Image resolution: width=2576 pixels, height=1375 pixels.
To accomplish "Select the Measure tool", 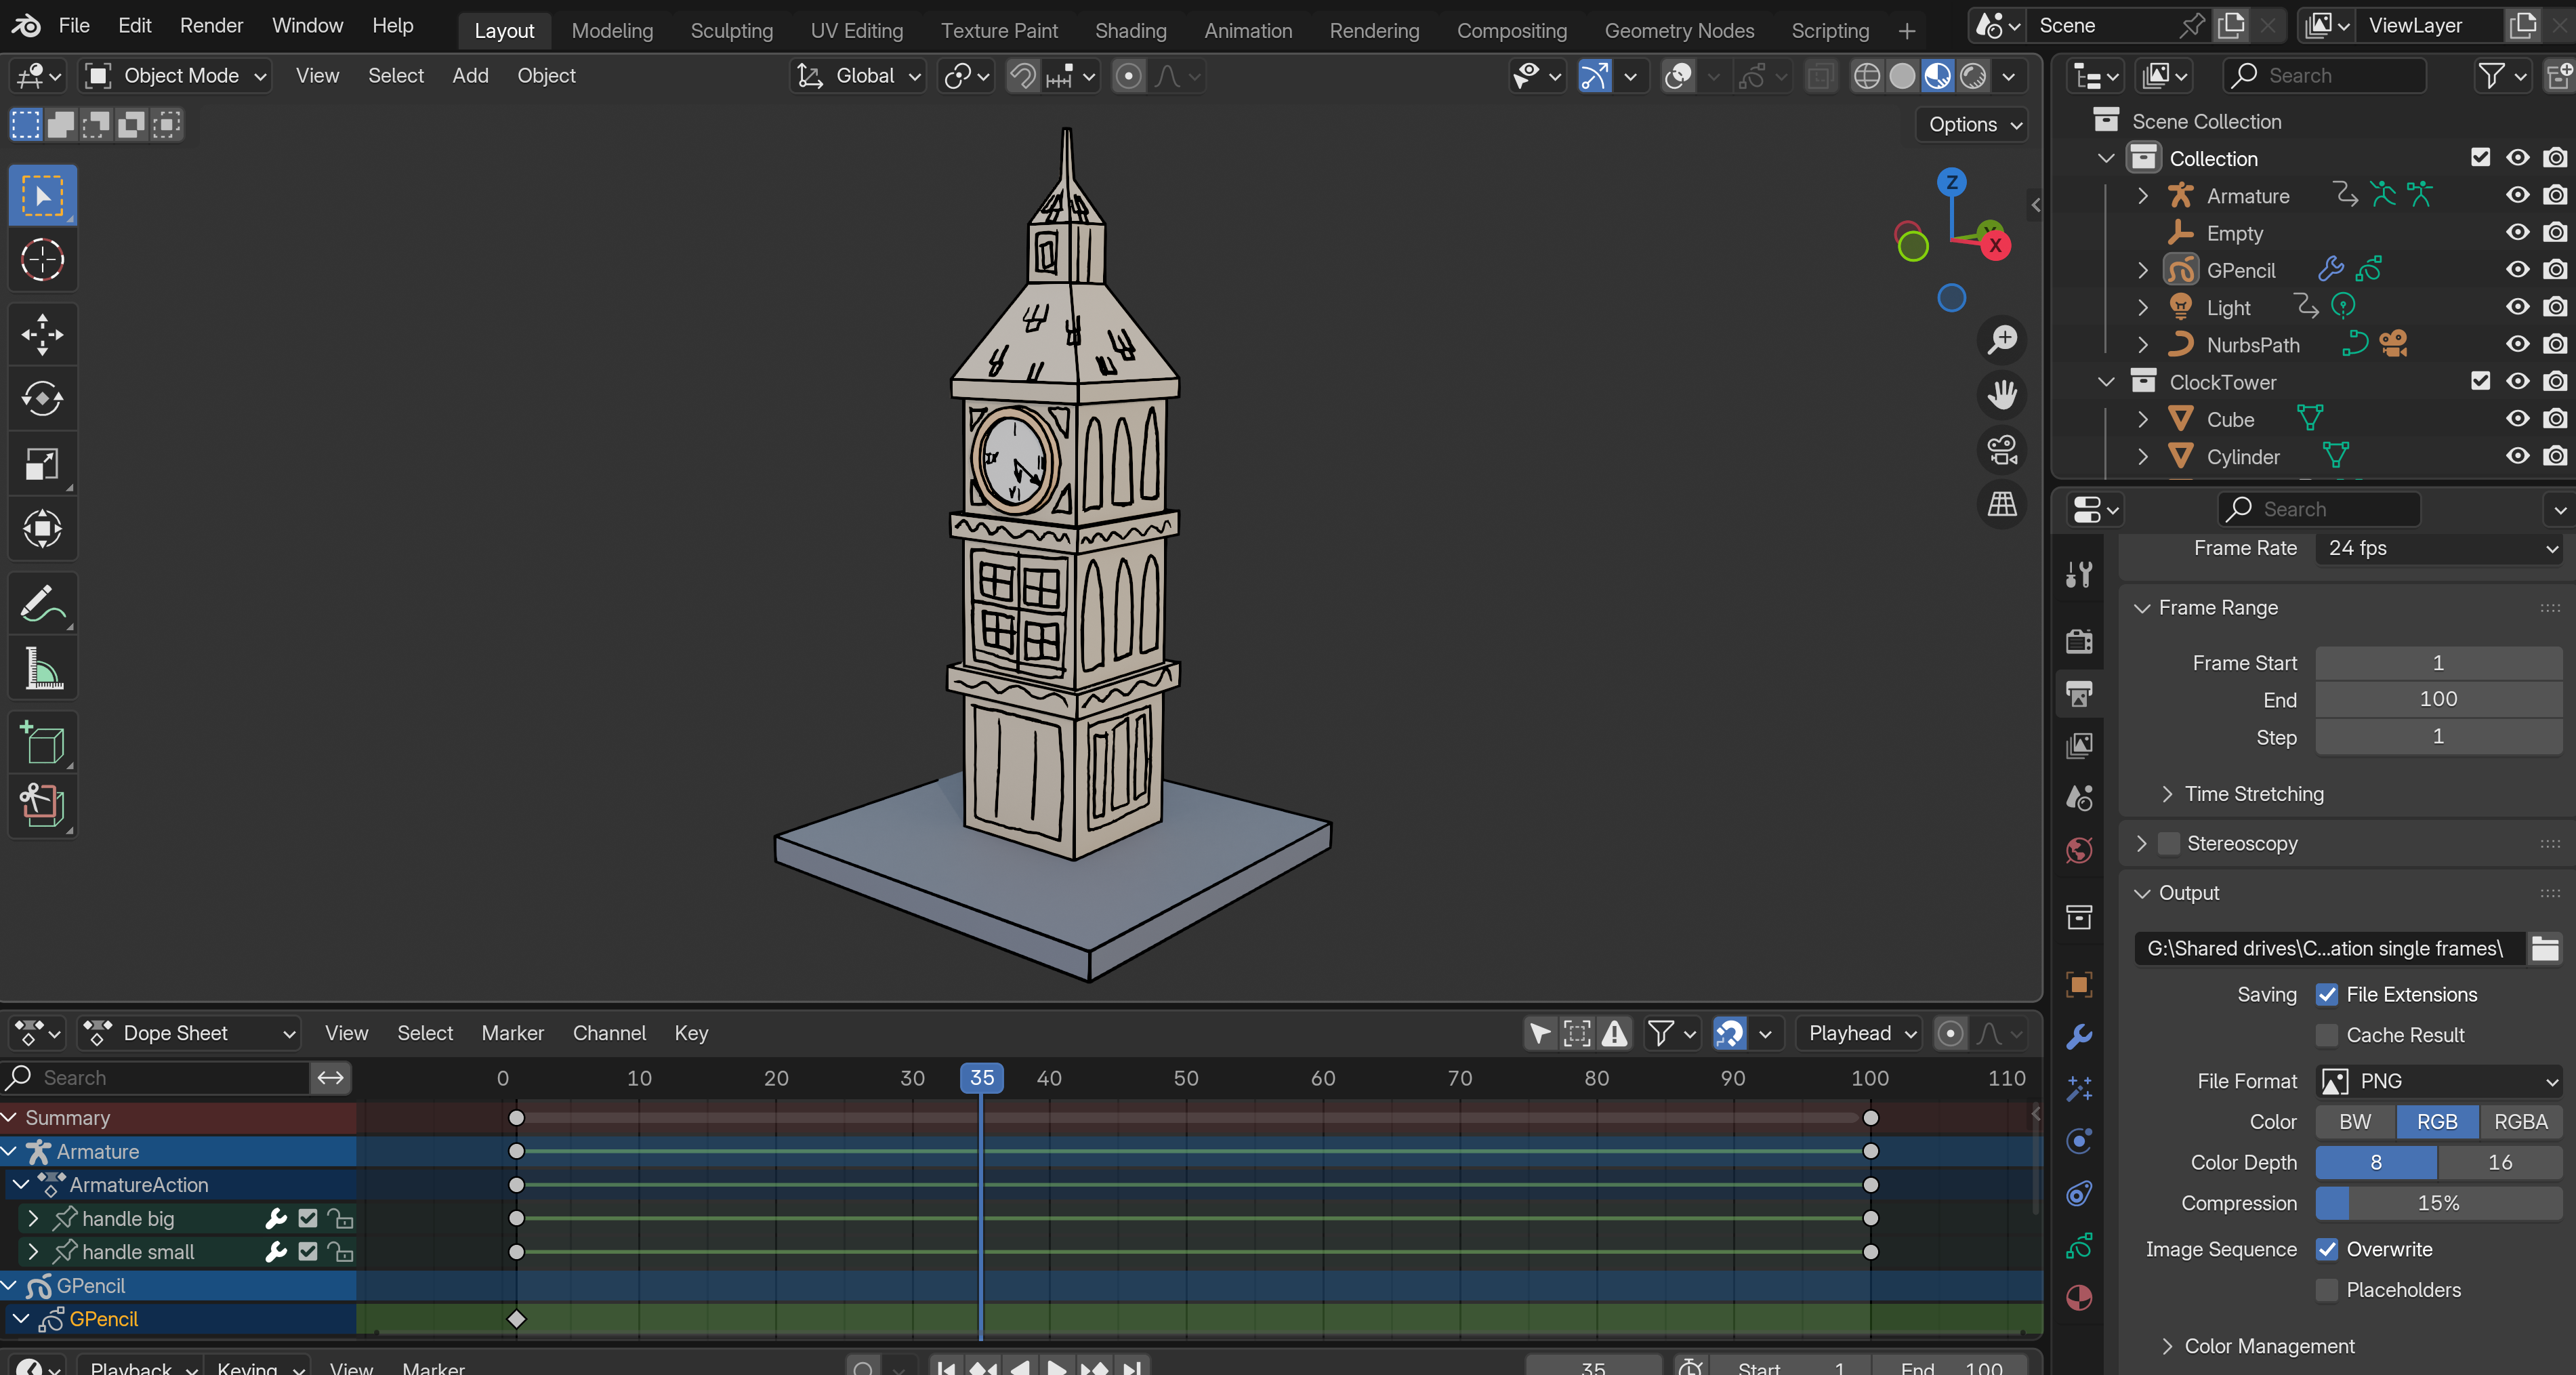I will tap(42, 668).
